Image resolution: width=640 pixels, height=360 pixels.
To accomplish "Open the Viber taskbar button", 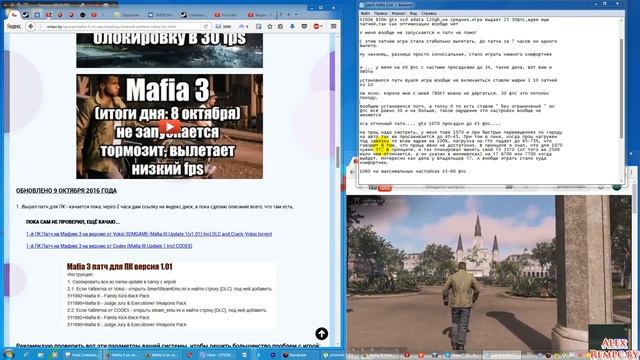I will coord(218,355).
